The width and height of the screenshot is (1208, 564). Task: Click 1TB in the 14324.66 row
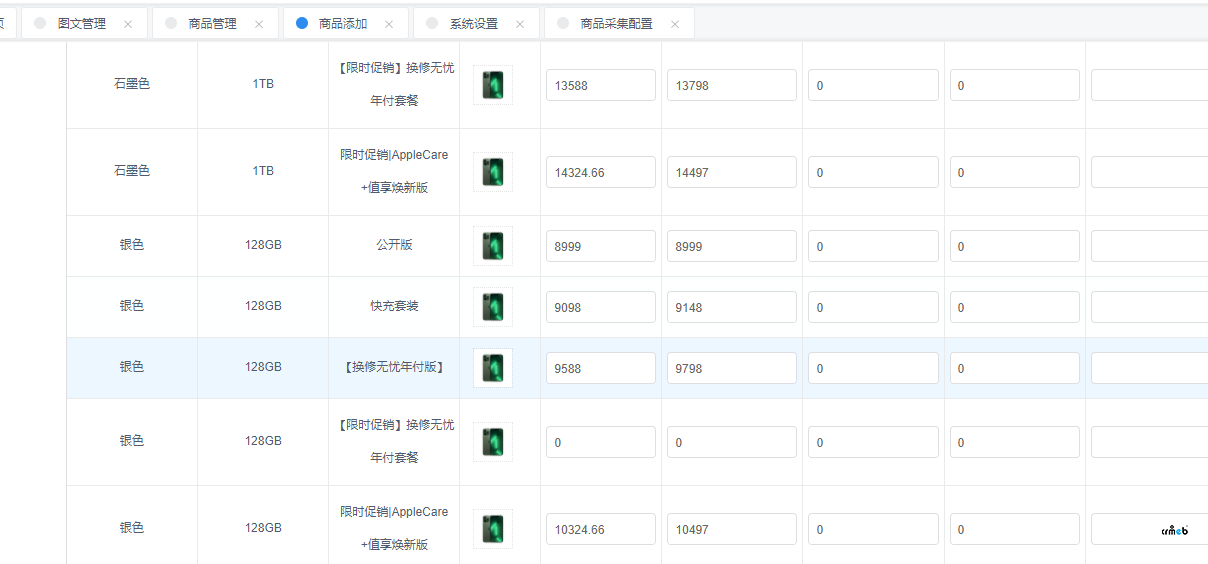[263, 171]
